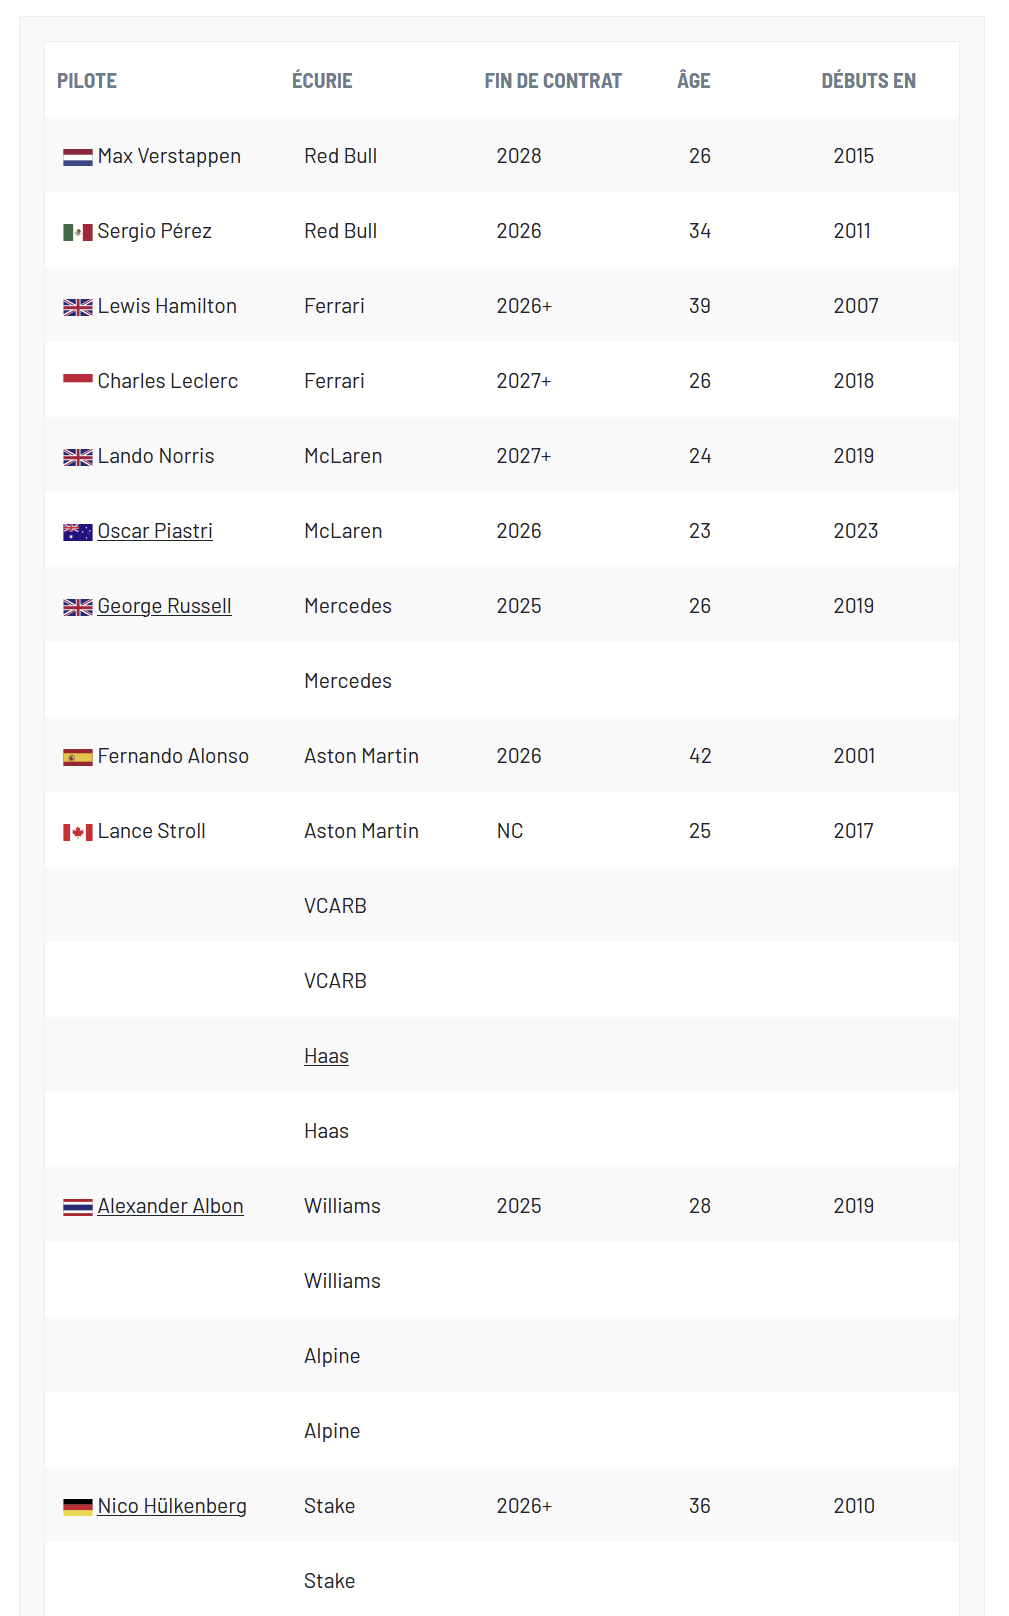
Task: Click the ÂGE column header
Action: tap(694, 81)
